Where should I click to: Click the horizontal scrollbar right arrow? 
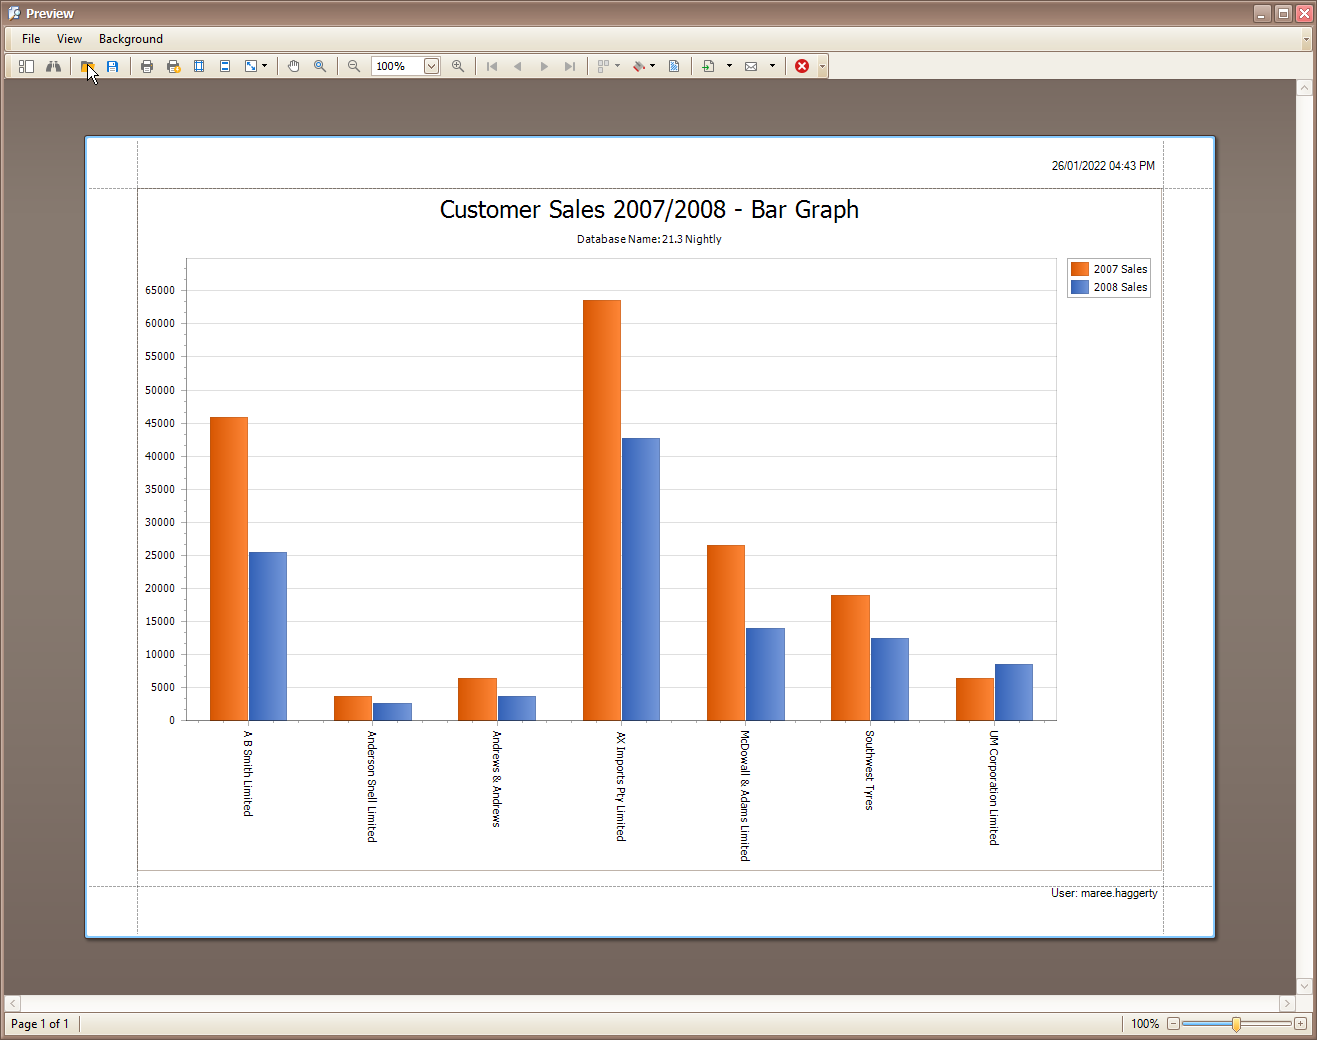(1288, 1003)
